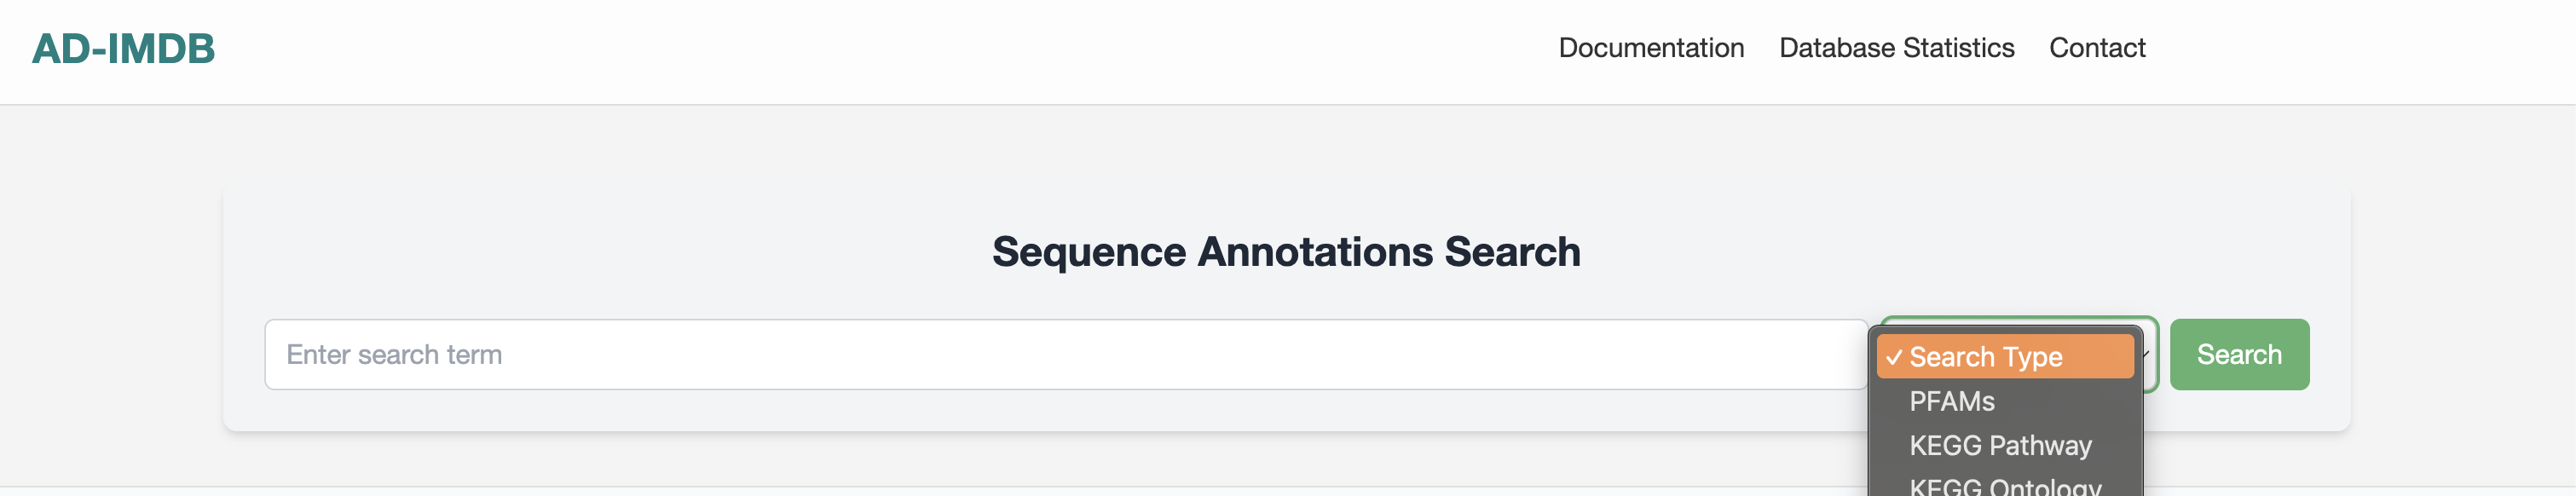The height and width of the screenshot is (496, 2576).
Task: Open the Search Type dropdown
Action: click(2013, 356)
